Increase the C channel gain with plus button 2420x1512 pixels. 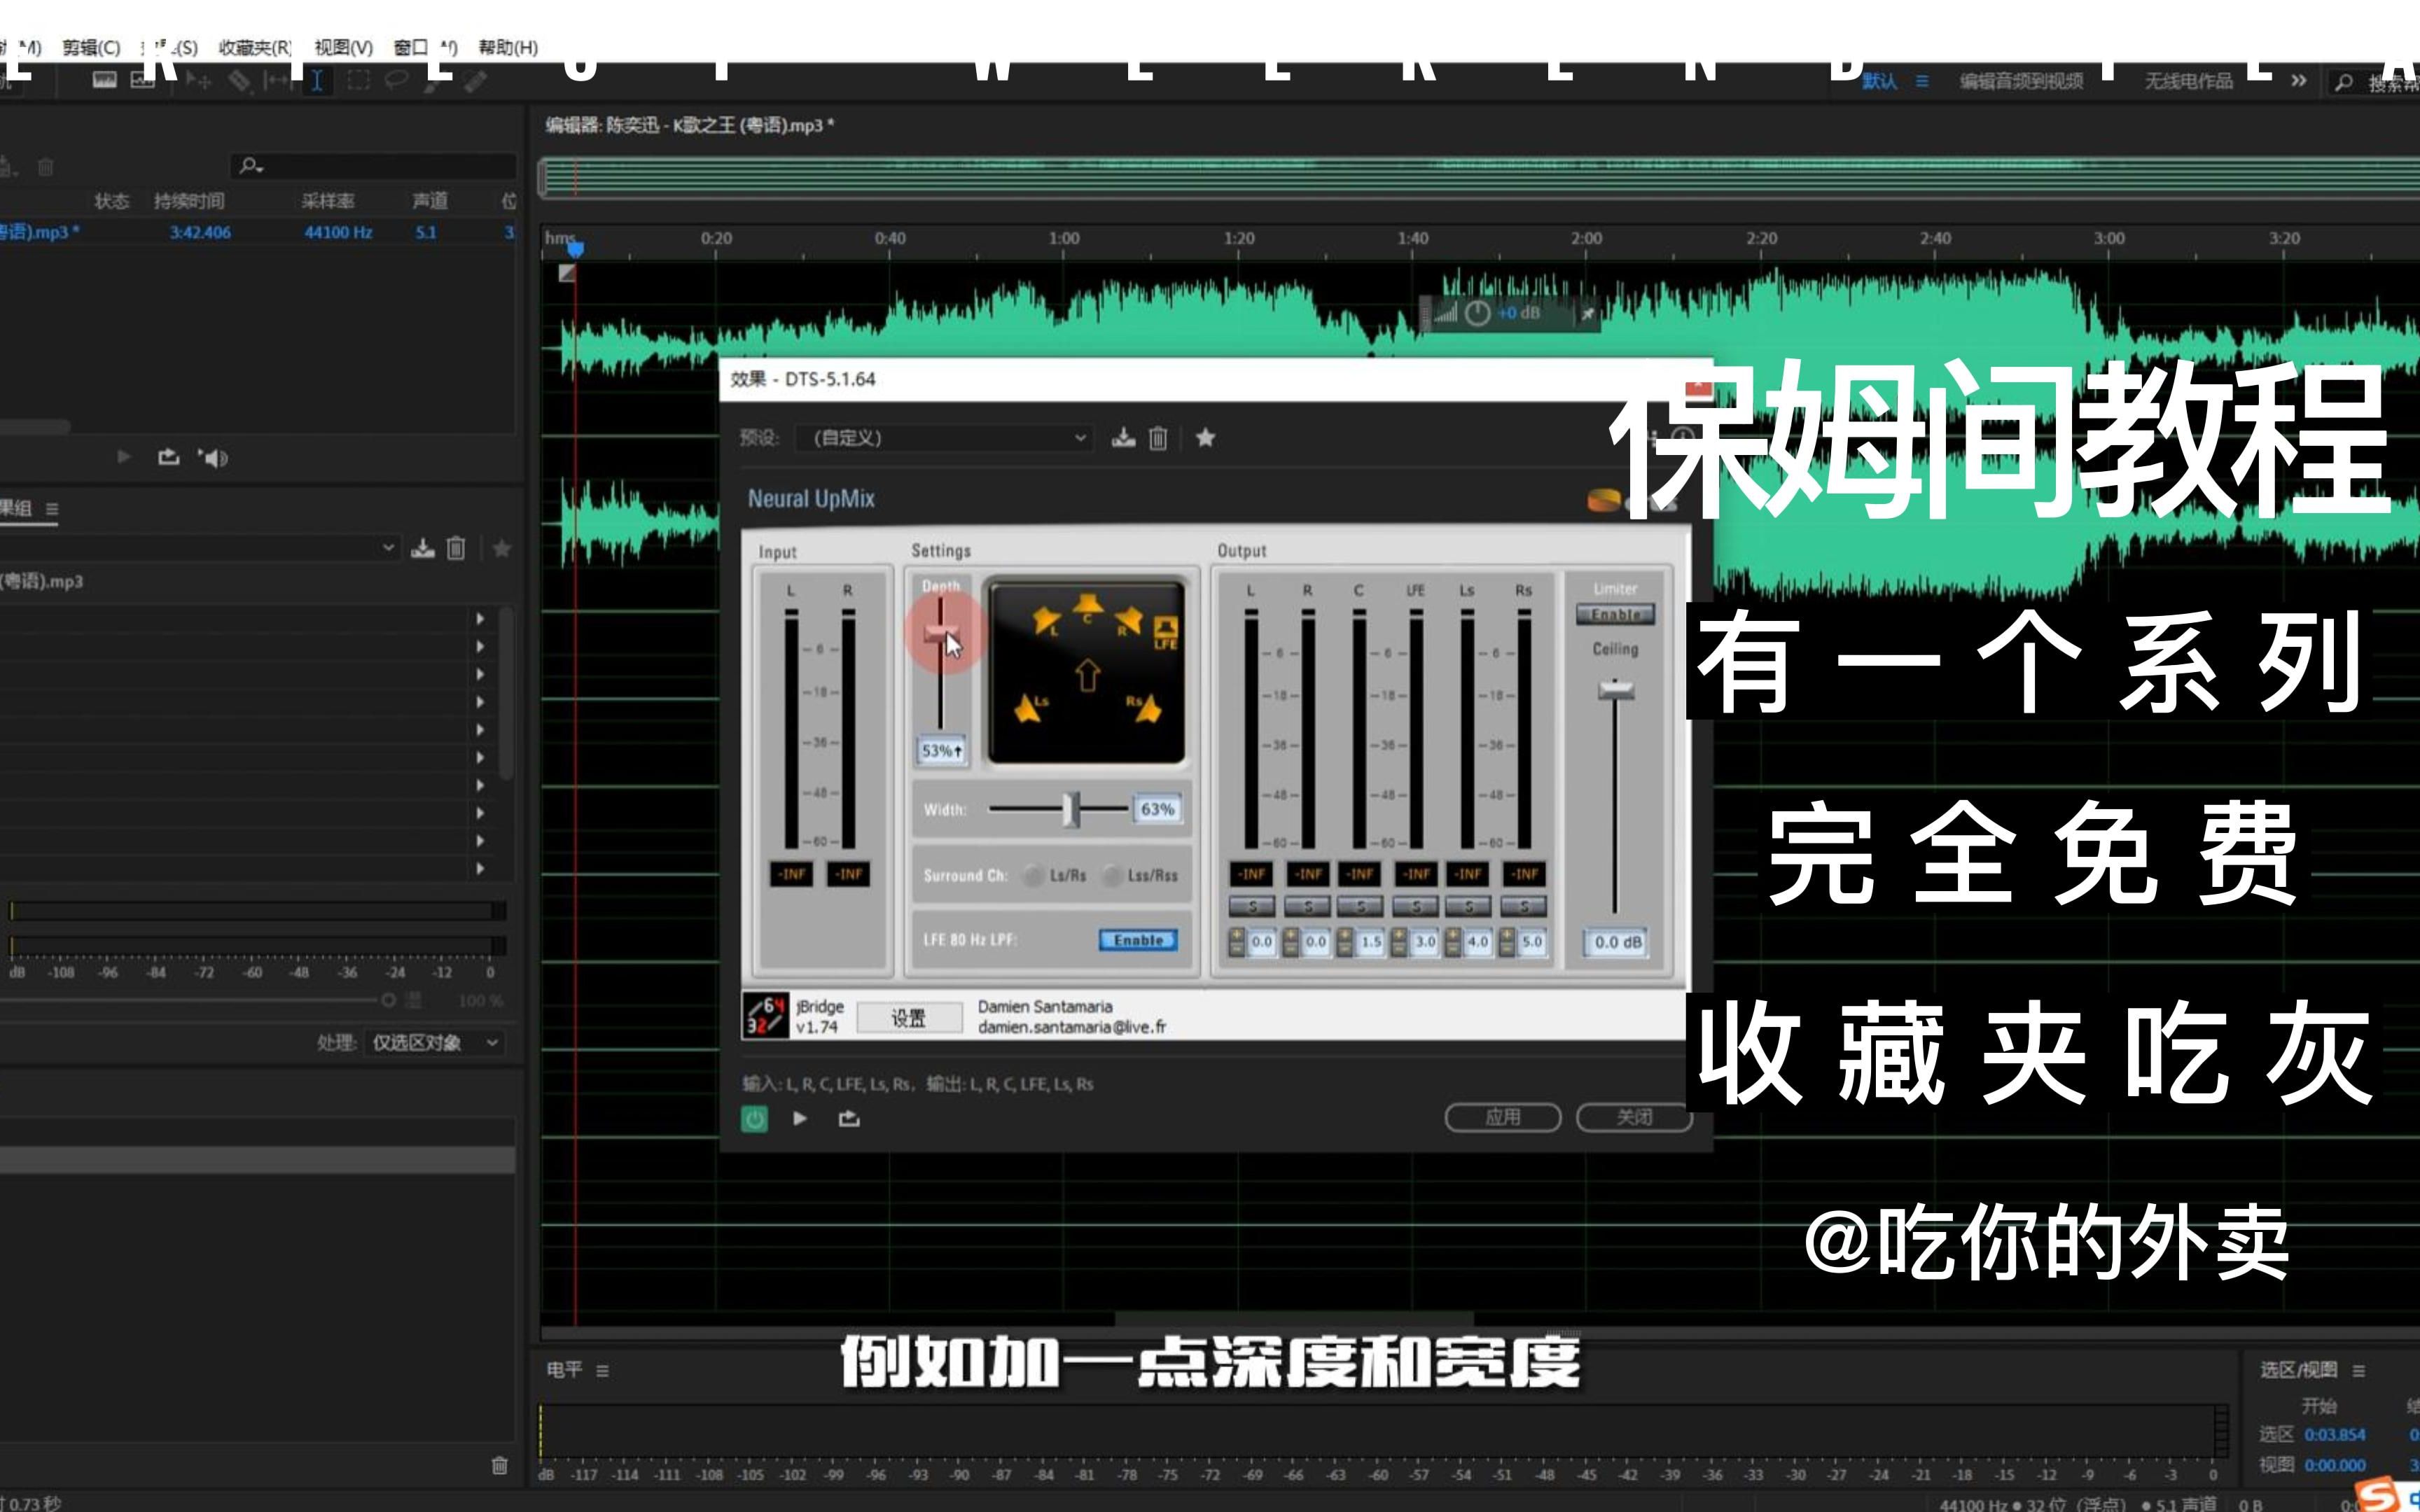(1345, 935)
